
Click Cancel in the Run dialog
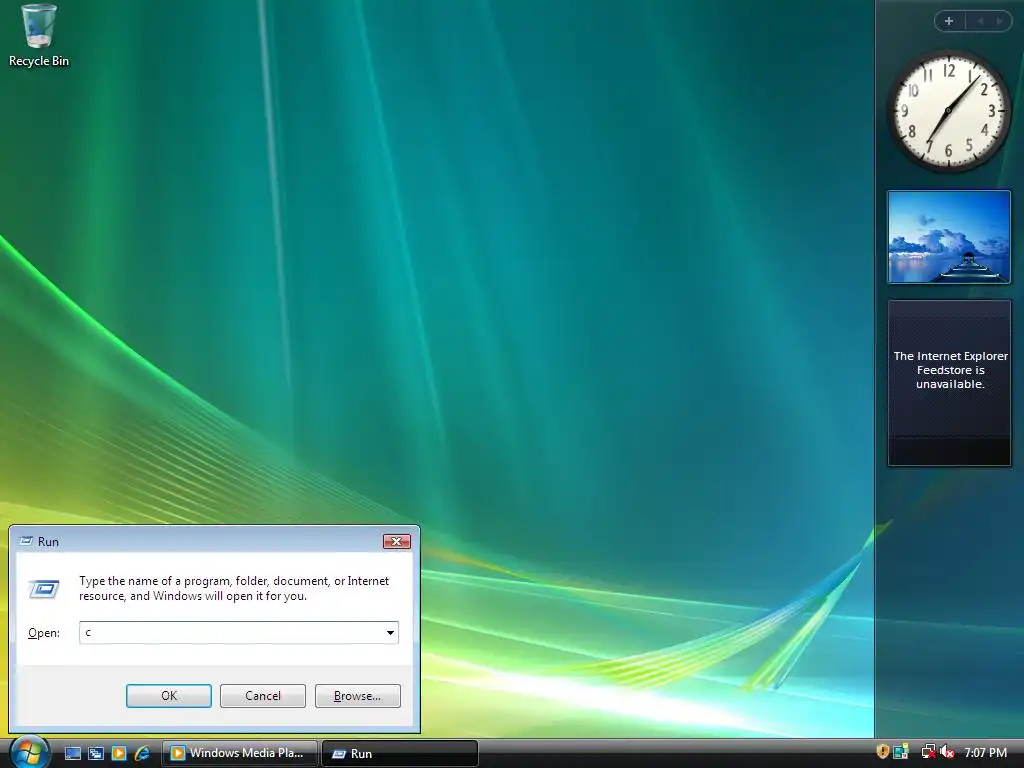pyautogui.click(x=263, y=696)
